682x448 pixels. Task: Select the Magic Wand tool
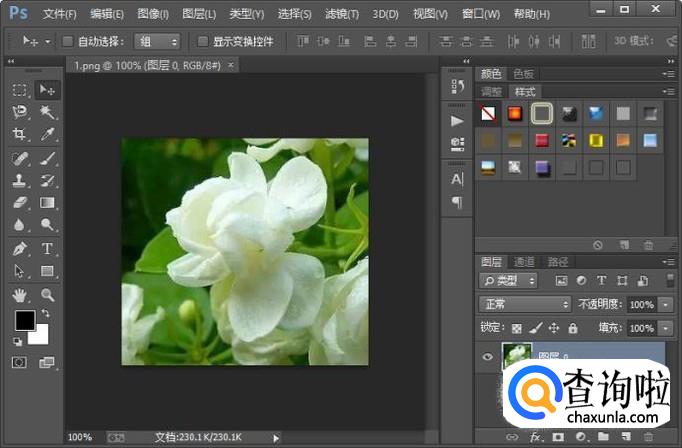coord(47,112)
